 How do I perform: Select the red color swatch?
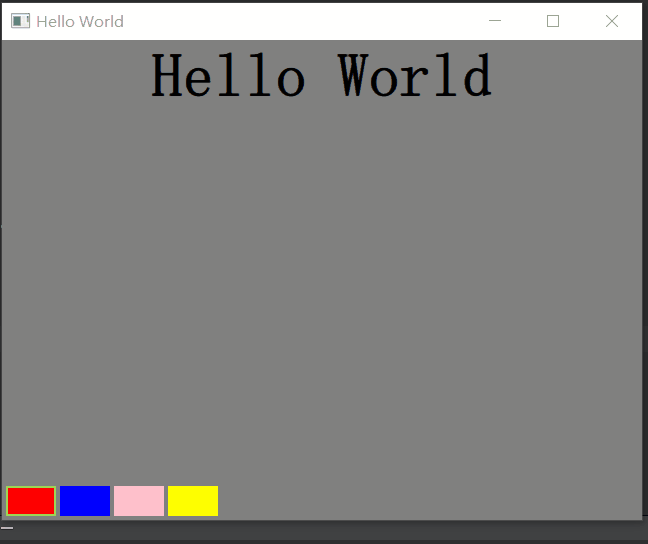click(31, 501)
